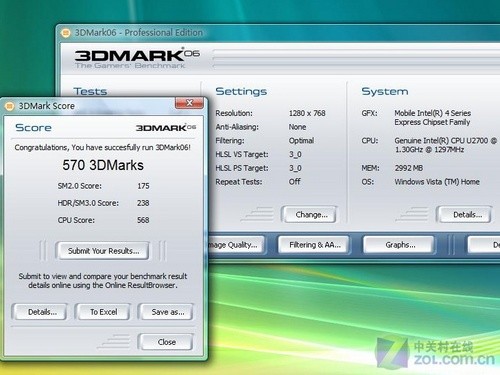This screenshot has height=375, width=500.
Task: Click the Filtering value Optimal
Action: 301,141
